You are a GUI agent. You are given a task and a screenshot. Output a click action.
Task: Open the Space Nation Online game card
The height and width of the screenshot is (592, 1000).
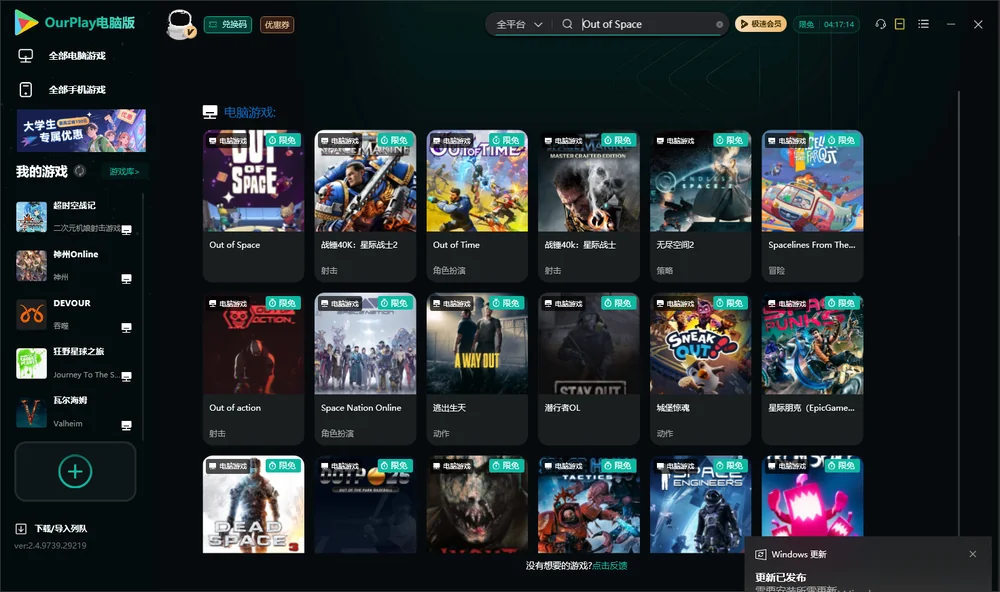tap(365, 369)
